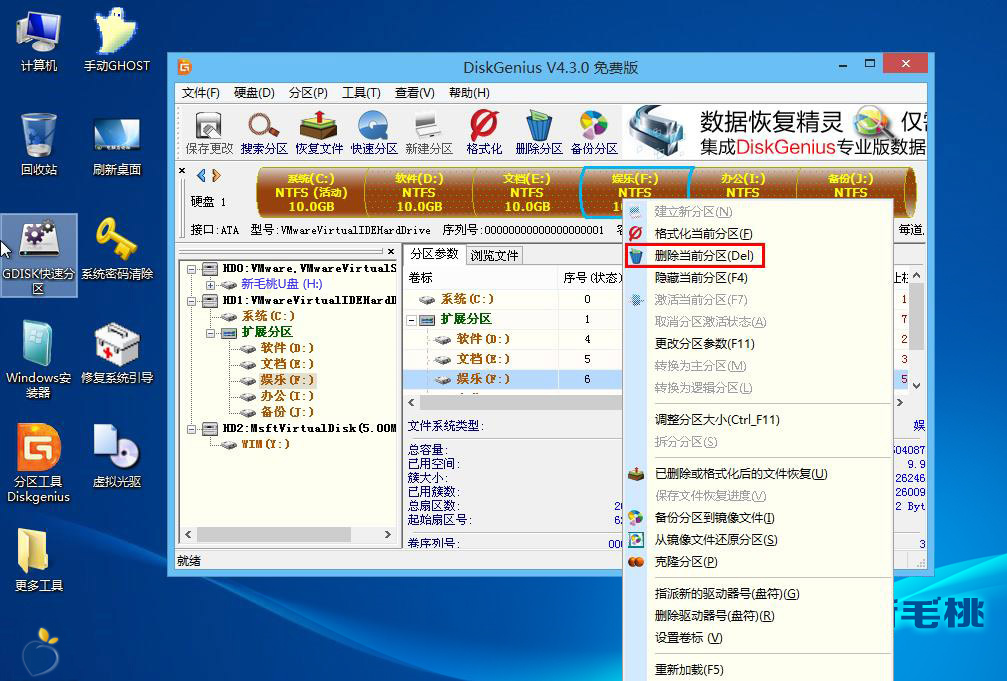Open the 计算机 desktop icon
This screenshot has width=1007, height=681.
[x=39, y=40]
